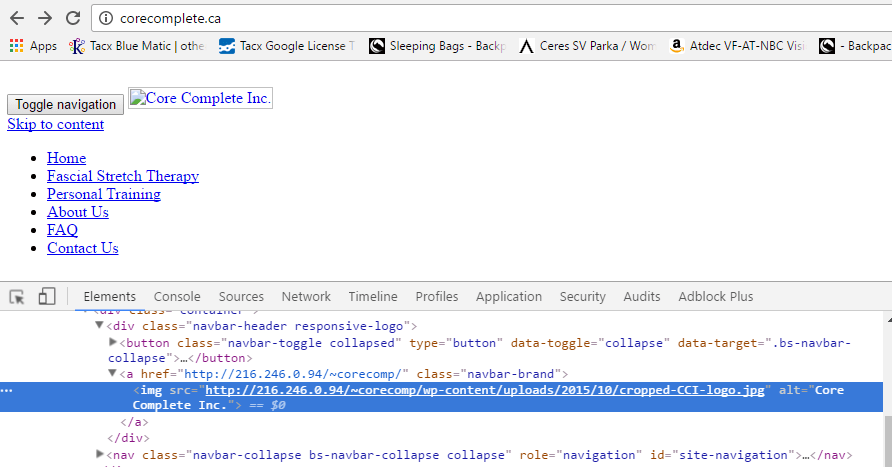The image size is (892, 467).
Task: Open site info icon in address bar
Action: [106, 18]
